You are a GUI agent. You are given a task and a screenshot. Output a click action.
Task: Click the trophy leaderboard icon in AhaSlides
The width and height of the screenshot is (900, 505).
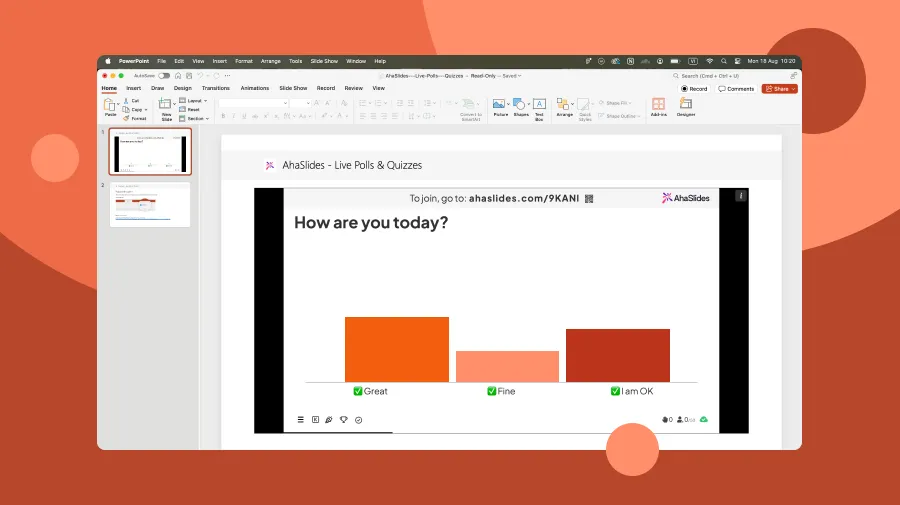pos(343,420)
